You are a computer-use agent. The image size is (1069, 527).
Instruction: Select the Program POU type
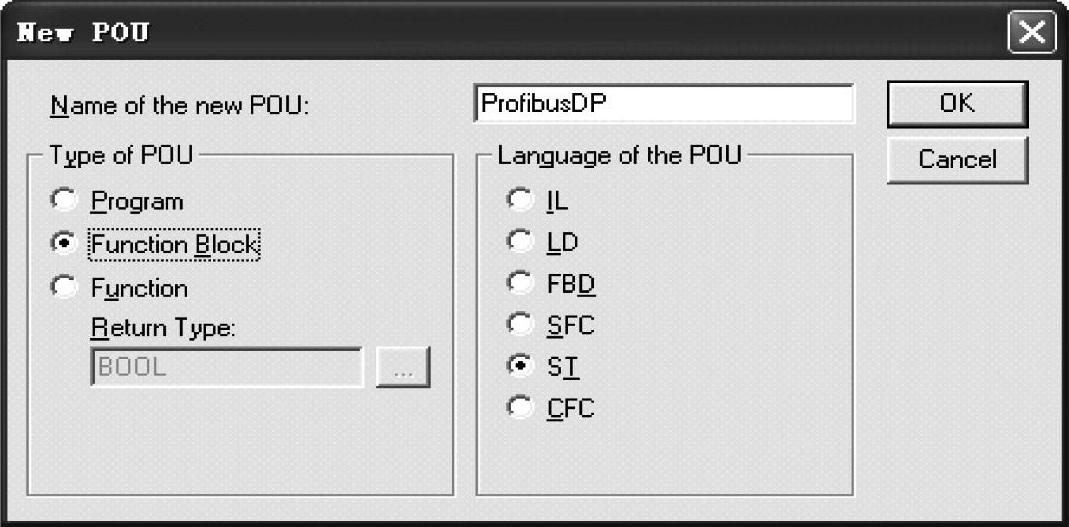point(66,201)
